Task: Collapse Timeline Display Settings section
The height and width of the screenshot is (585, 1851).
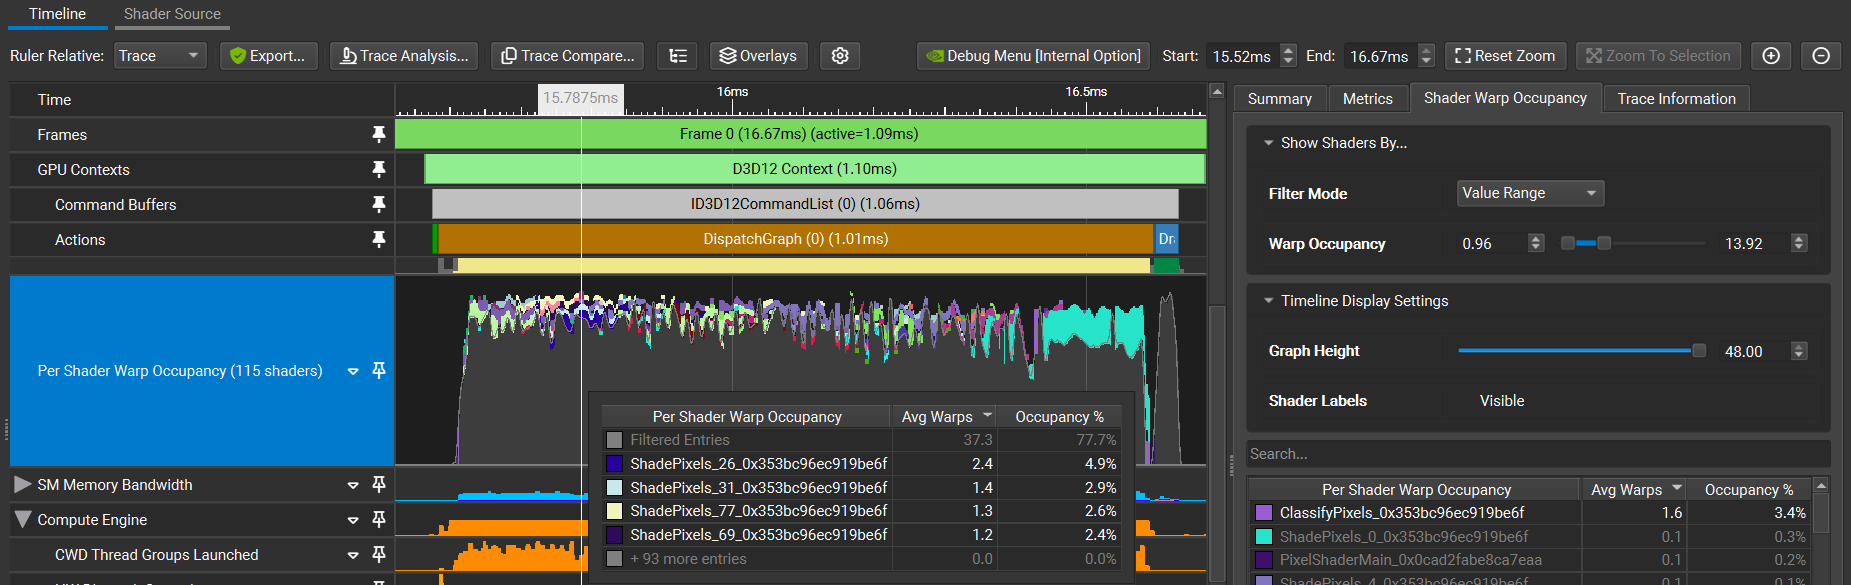Action: pos(1268,301)
